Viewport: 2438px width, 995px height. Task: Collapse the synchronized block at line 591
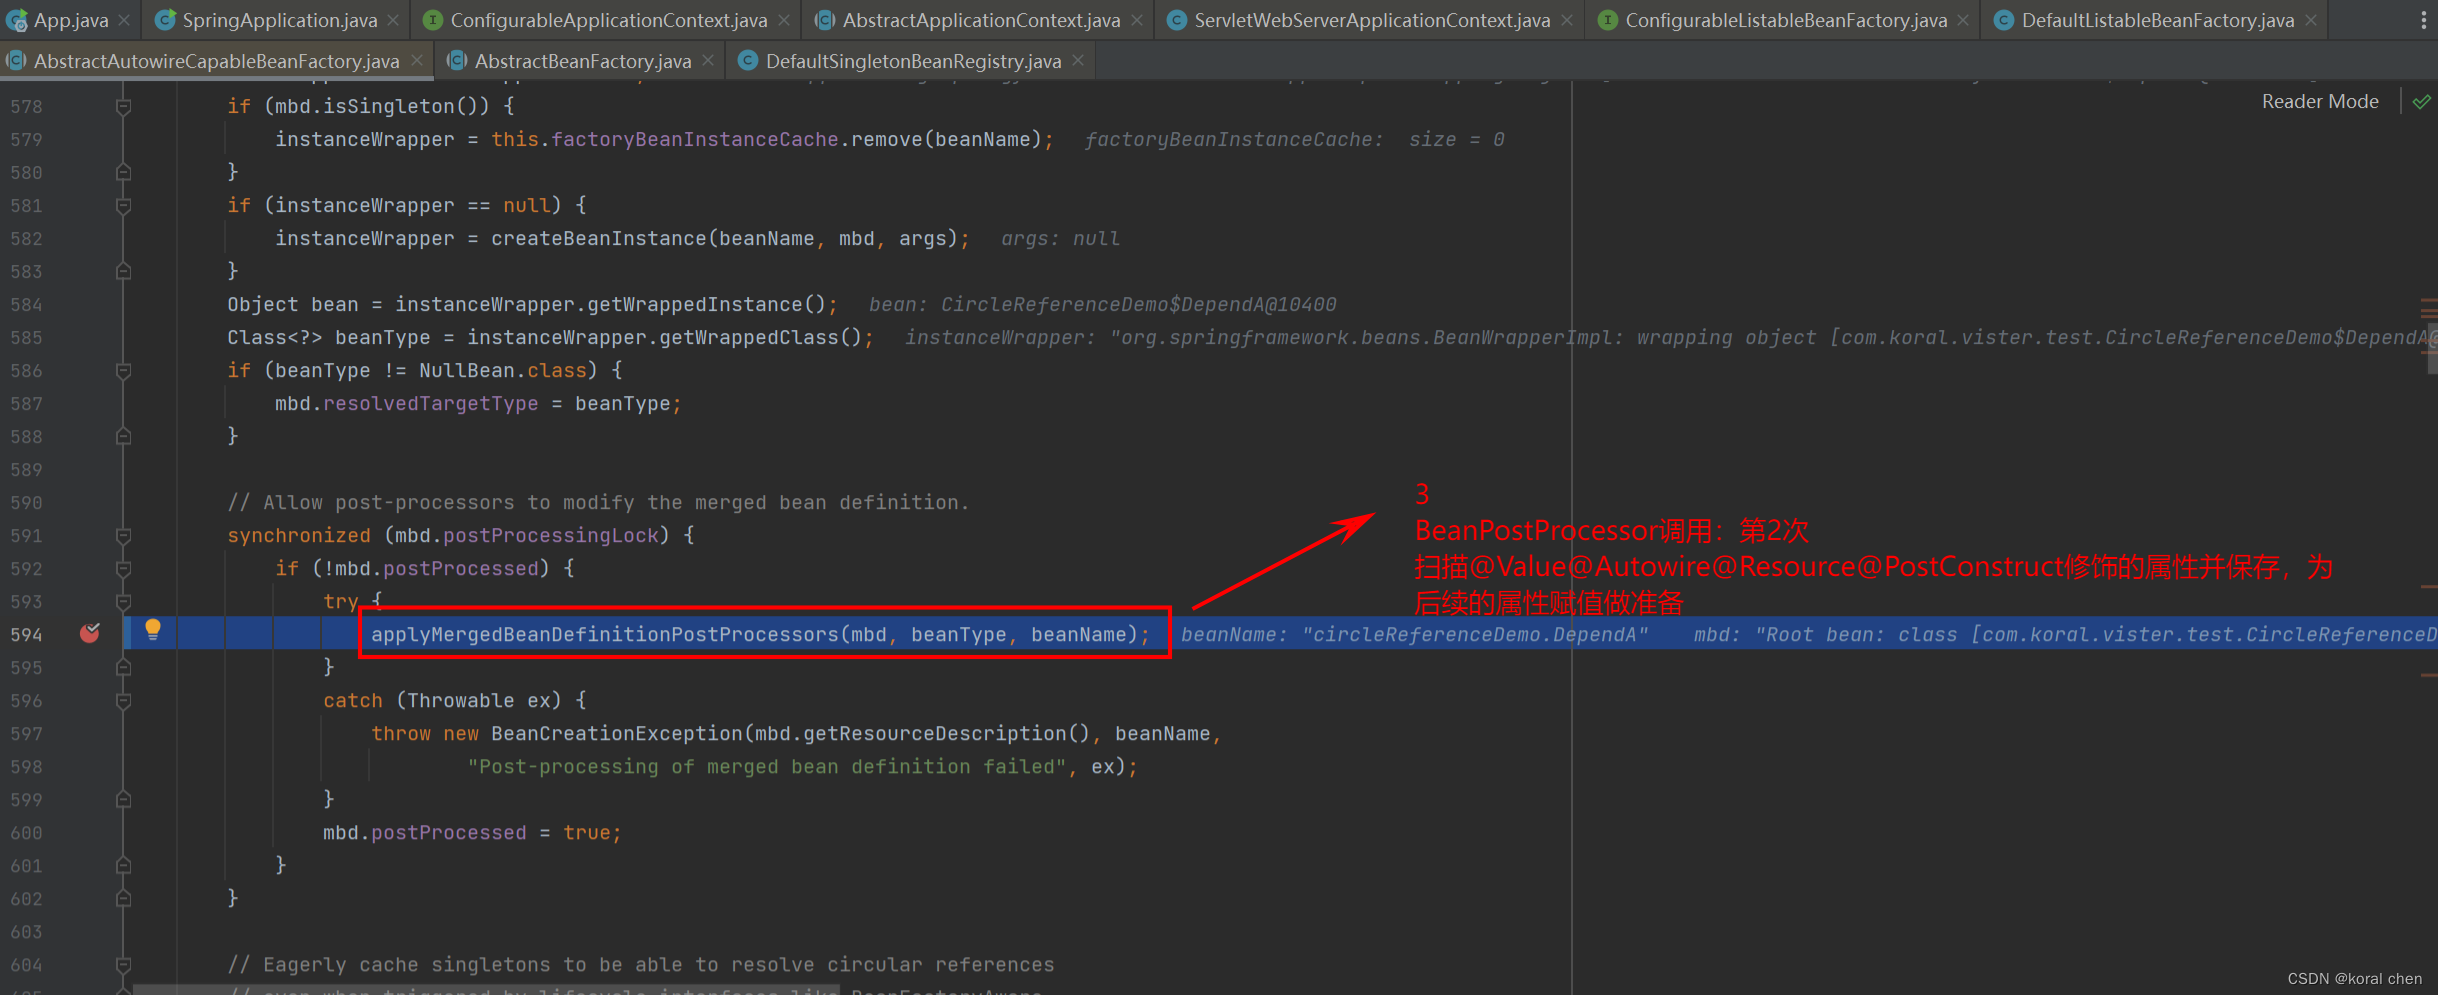123,536
